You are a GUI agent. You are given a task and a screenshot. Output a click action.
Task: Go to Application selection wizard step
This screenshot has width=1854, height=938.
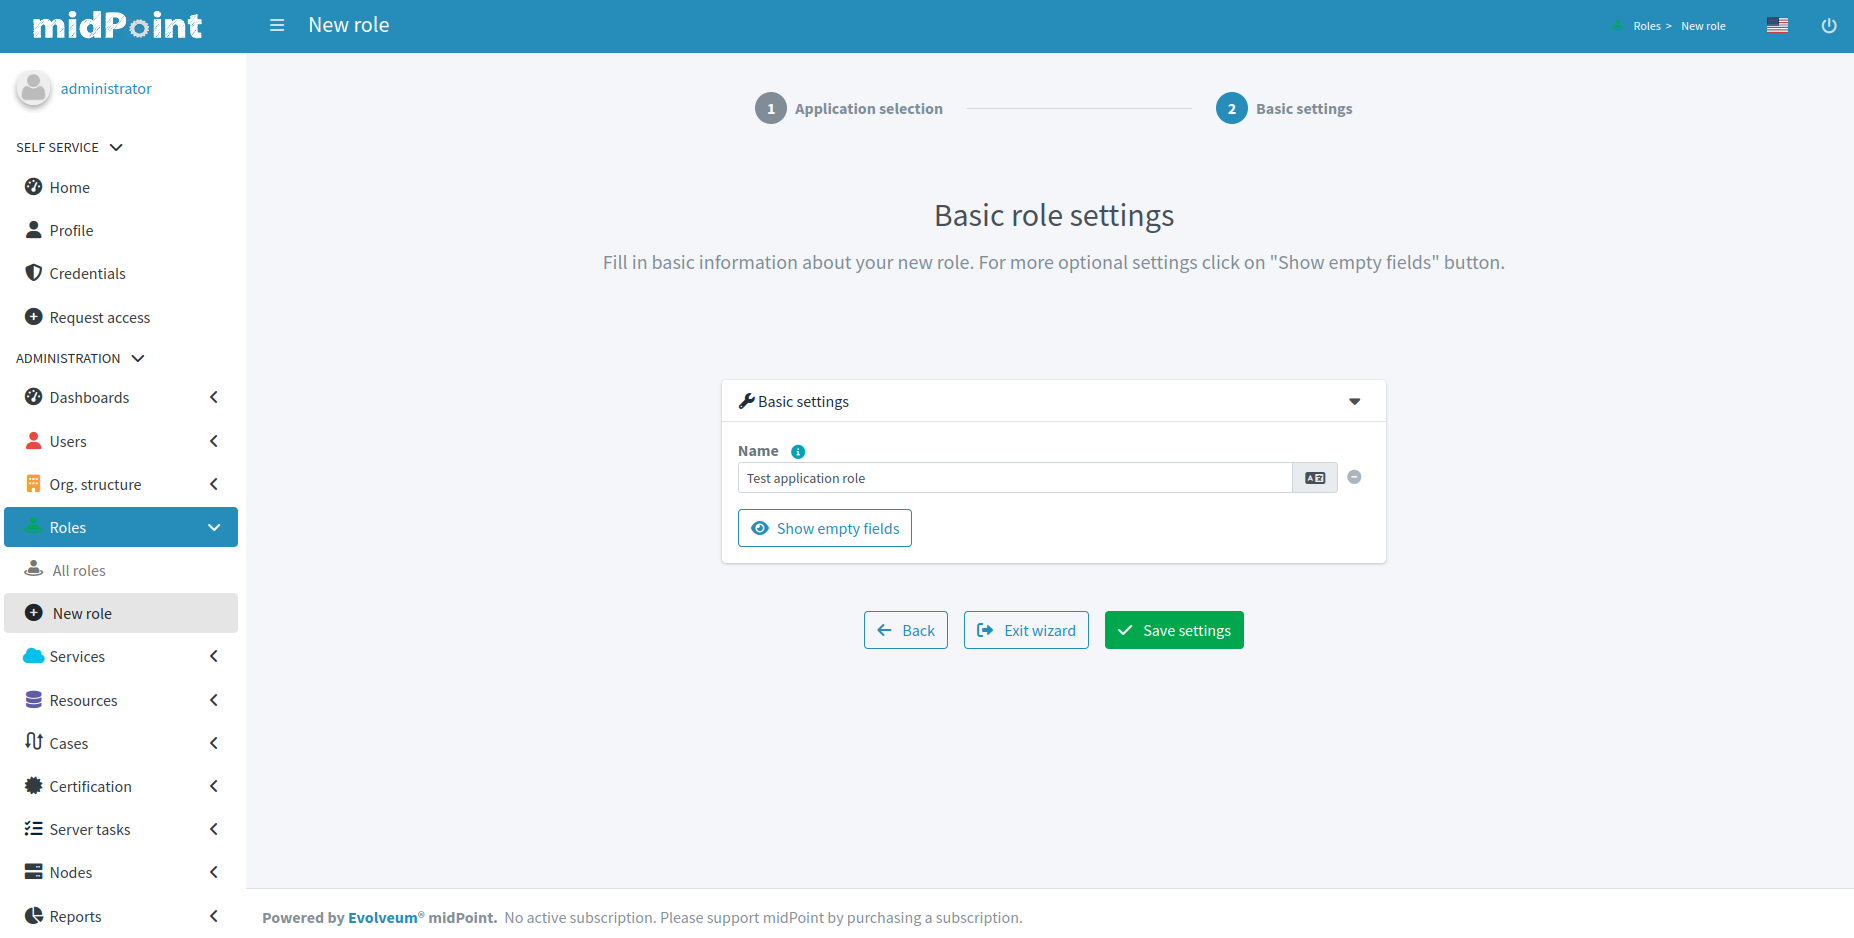(x=849, y=108)
